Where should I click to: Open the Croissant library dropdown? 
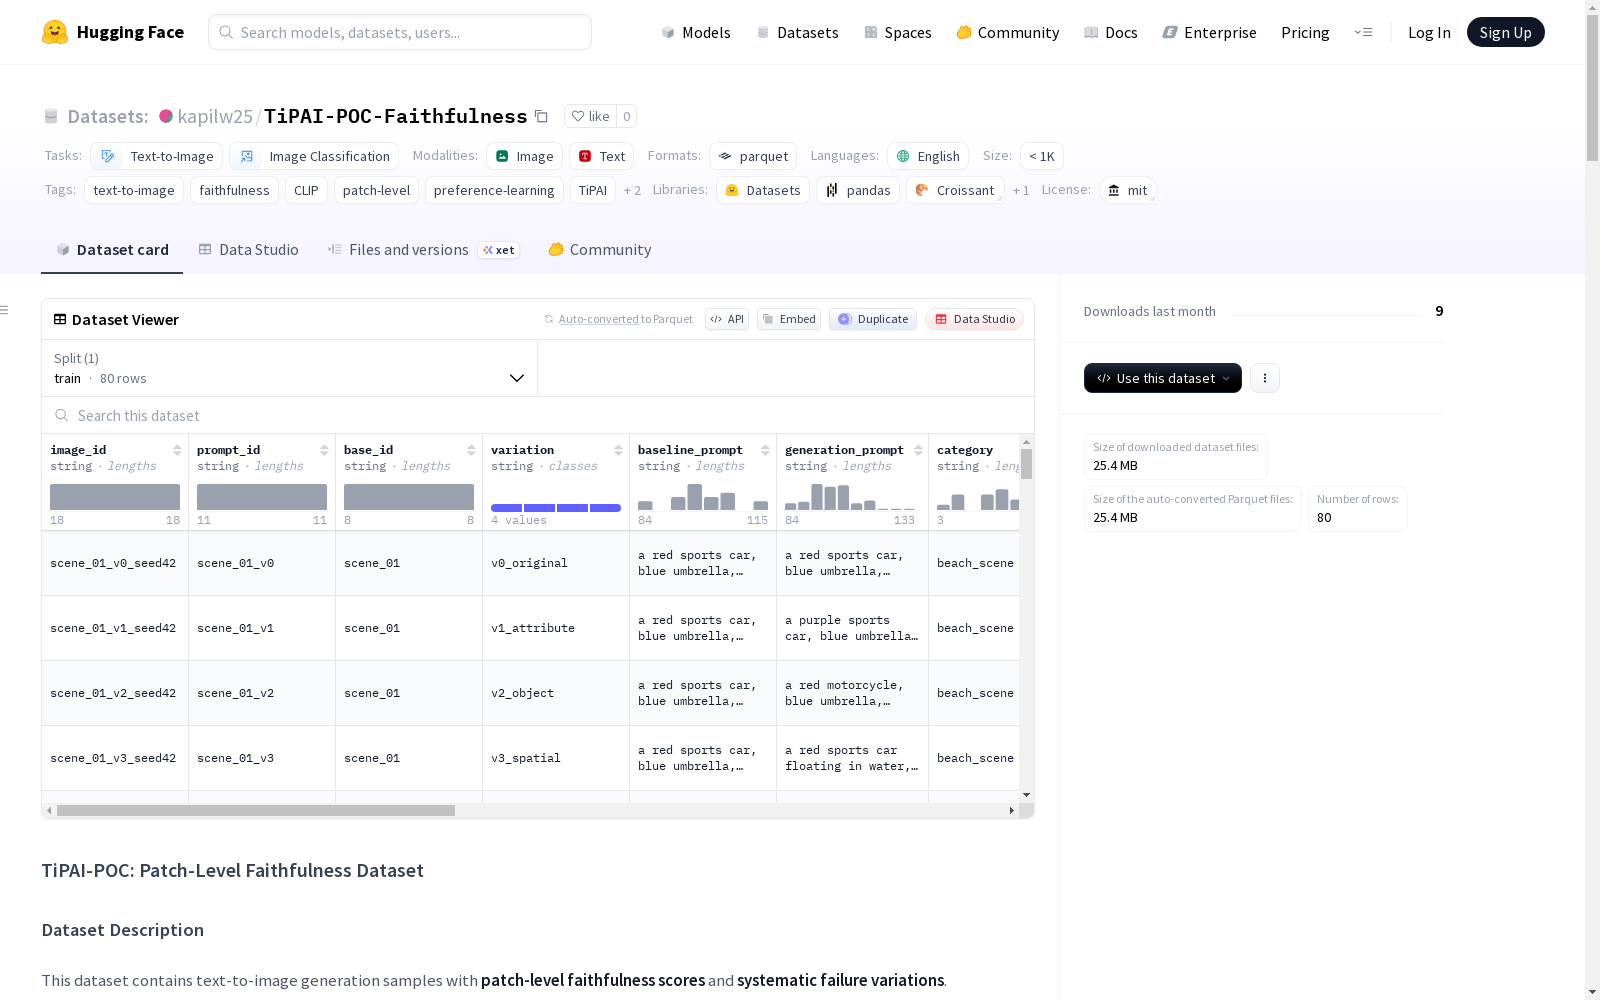(955, 190)
